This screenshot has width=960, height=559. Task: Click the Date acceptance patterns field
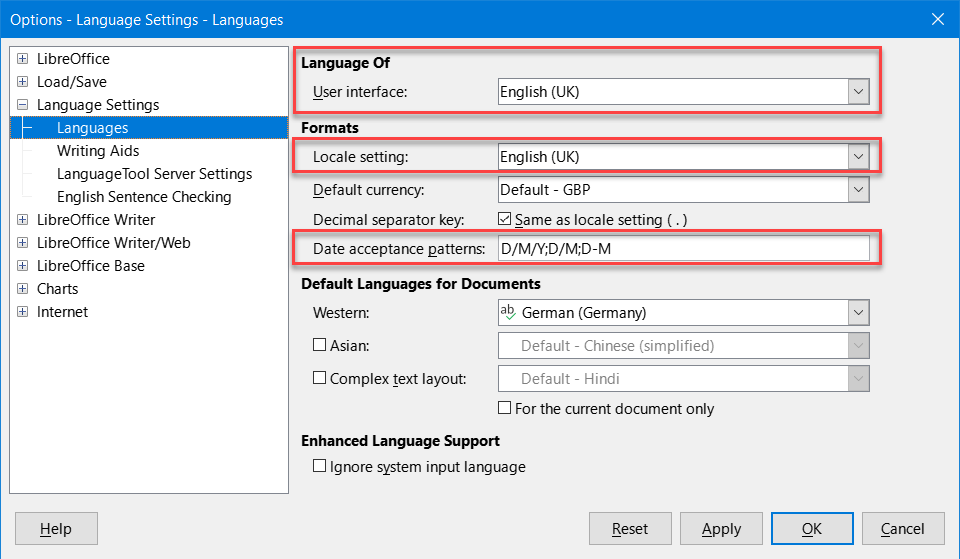click(684, 249)
